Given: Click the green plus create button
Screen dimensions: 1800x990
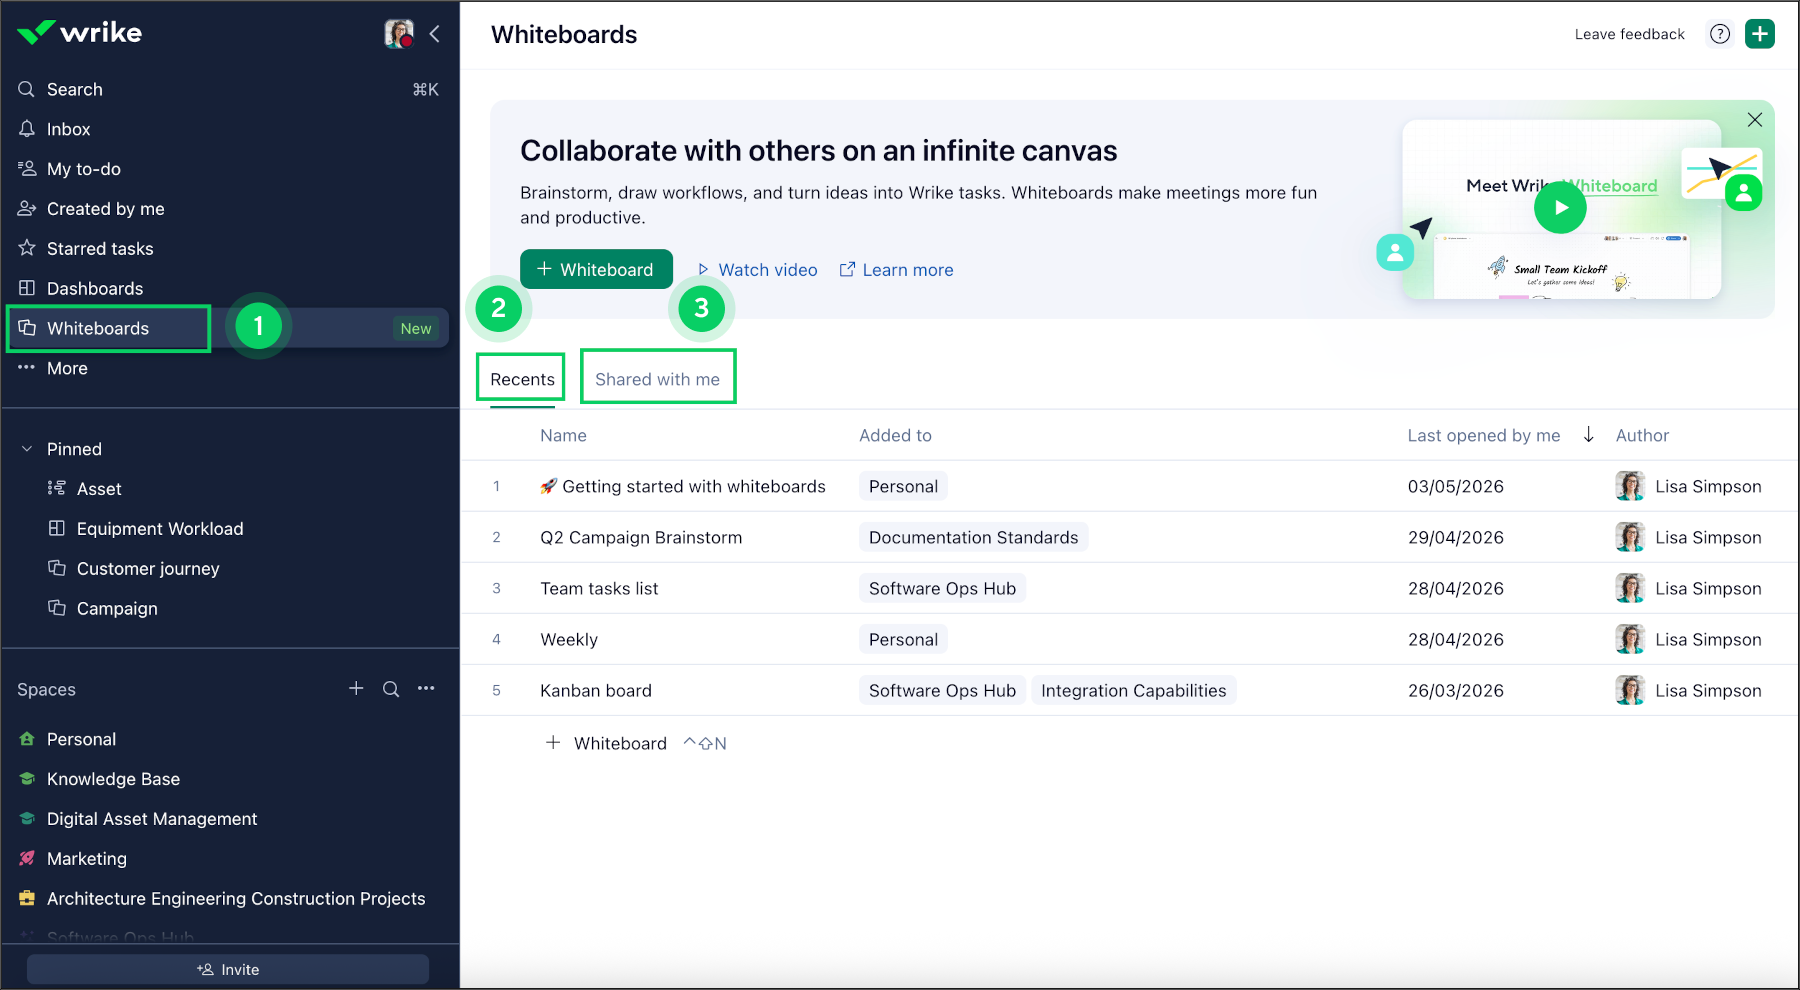Looking at the screenshot, I should pyautogui.click(x=1760, y=34).
